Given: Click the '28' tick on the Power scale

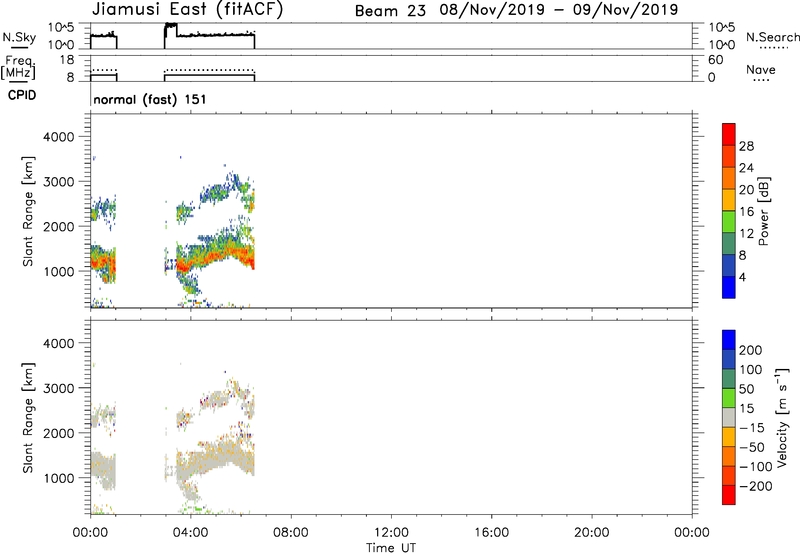Looking at the screenshot, I should coord(746,146).
